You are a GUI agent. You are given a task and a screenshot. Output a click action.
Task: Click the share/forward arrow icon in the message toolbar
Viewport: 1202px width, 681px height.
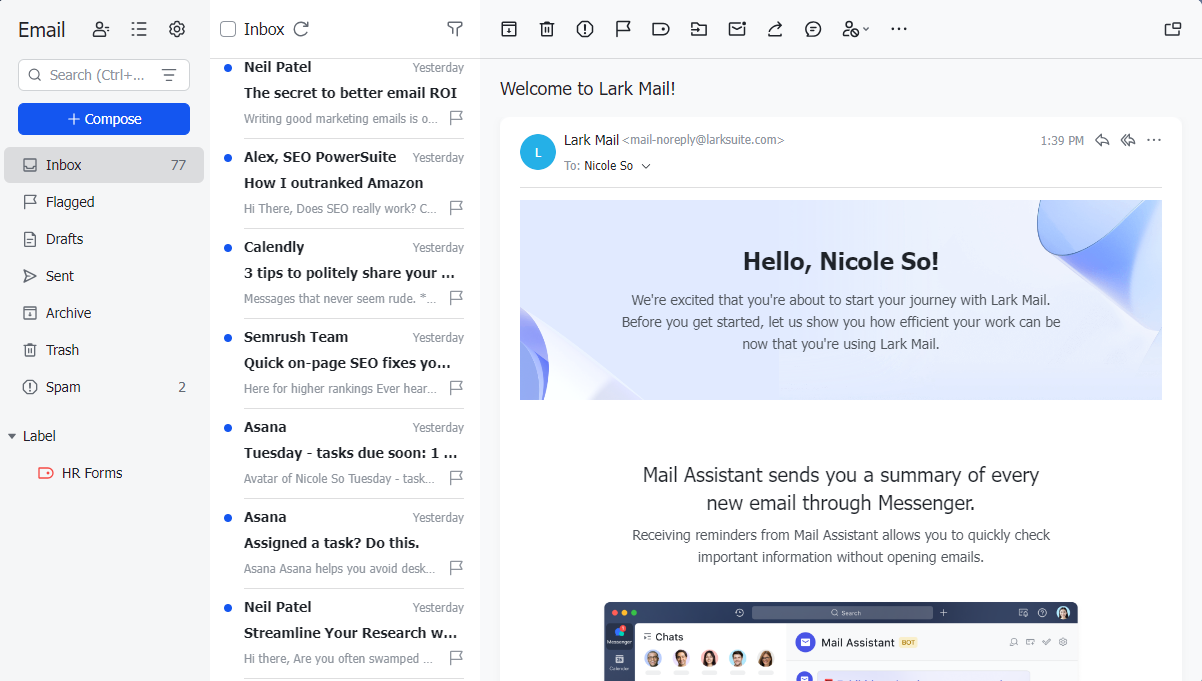pos(775,29)
